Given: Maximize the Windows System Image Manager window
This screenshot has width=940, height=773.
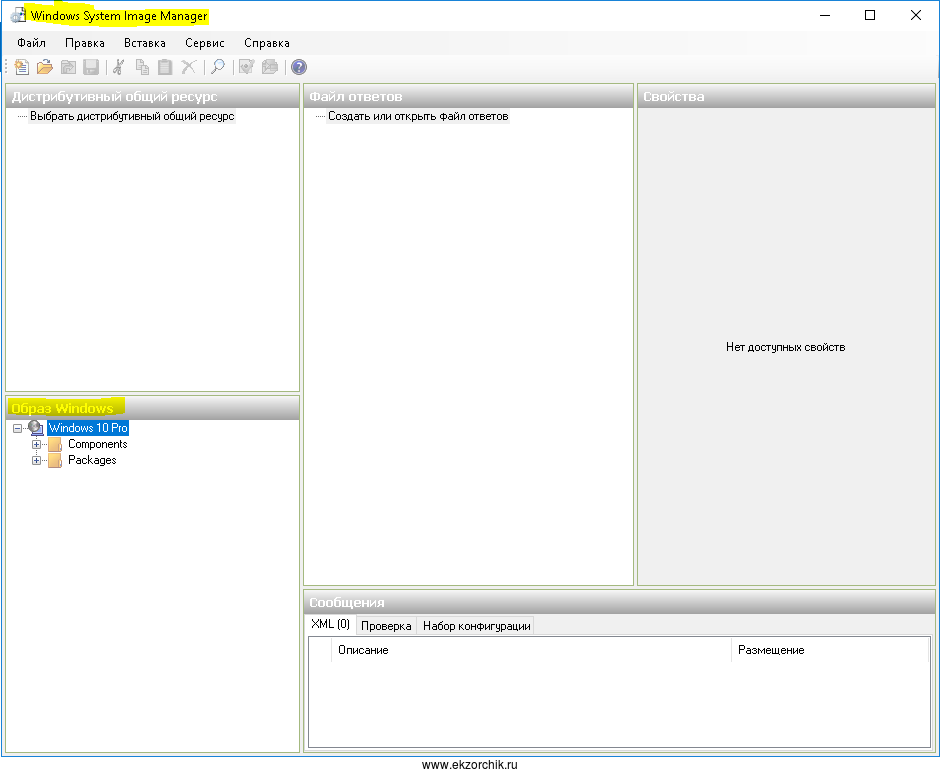Looking at the screenshot, I should tap(870, 16).
